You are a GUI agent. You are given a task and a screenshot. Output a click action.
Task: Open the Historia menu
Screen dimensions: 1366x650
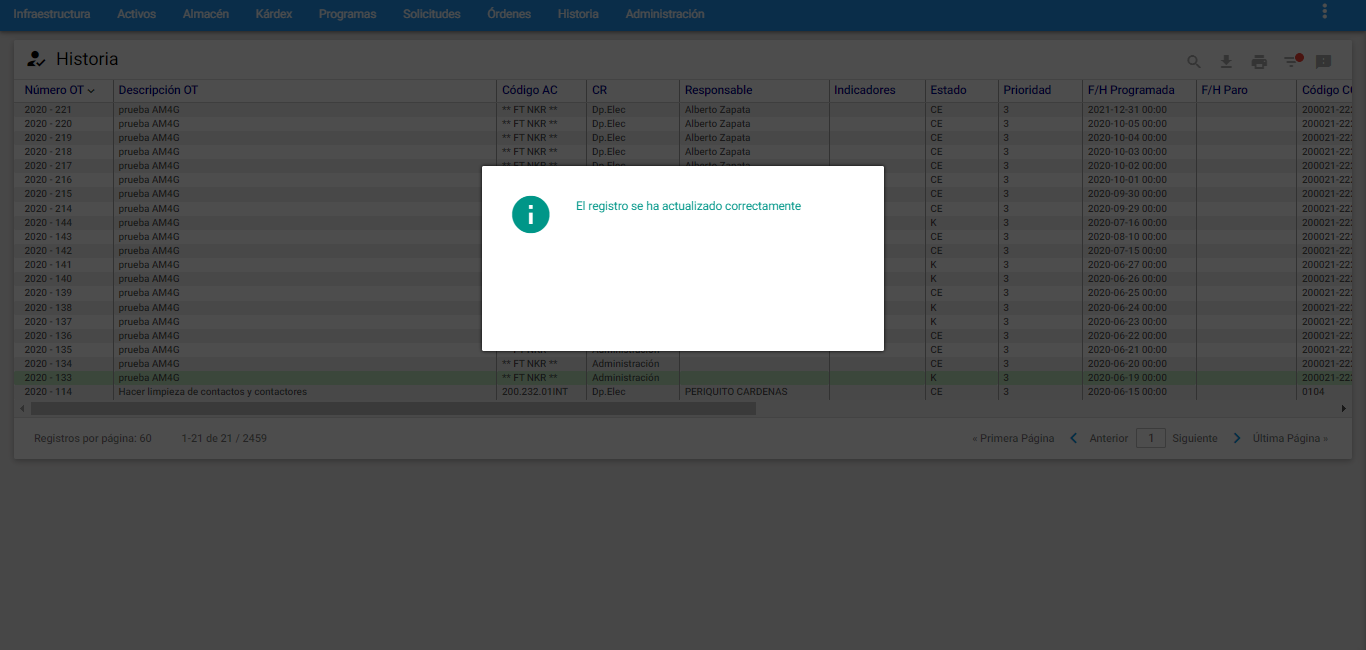tap(578, 14)
